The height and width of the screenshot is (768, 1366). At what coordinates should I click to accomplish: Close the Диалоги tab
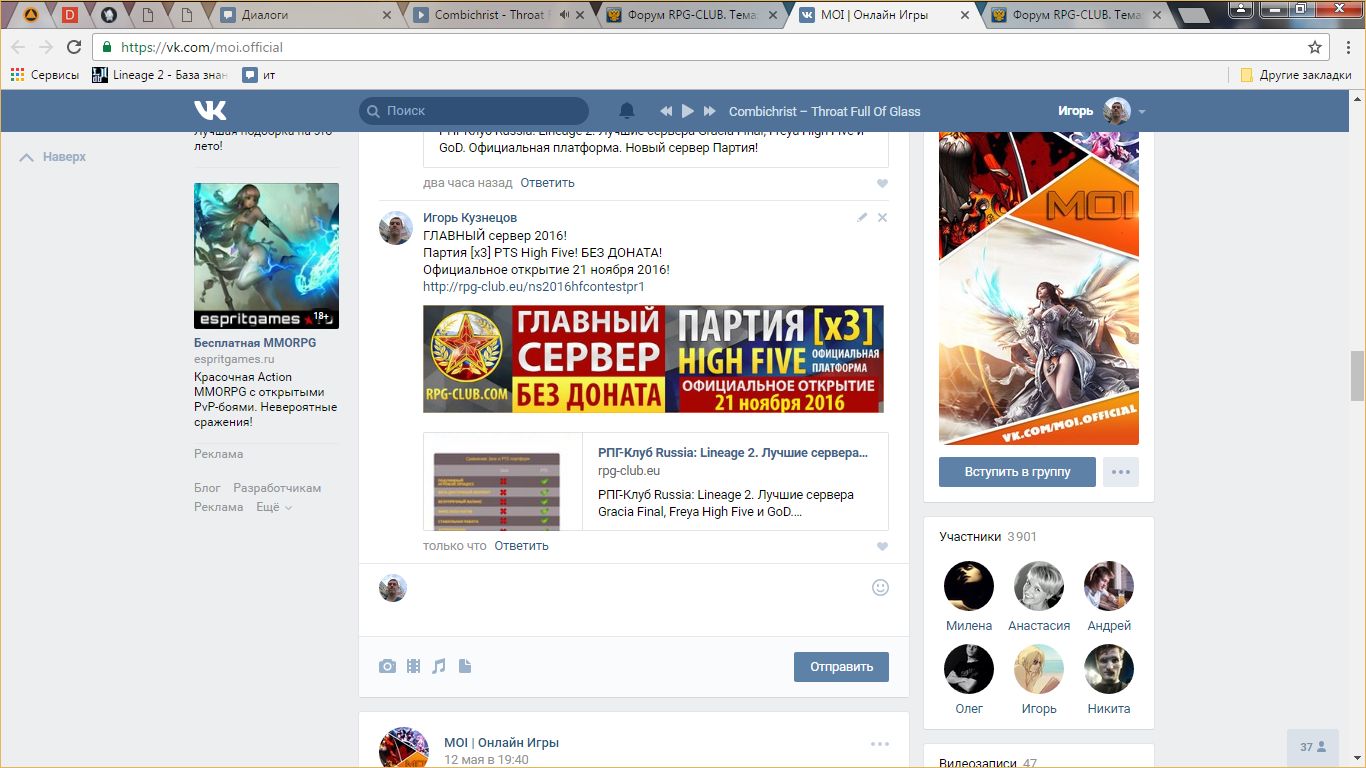pos(388,15)
